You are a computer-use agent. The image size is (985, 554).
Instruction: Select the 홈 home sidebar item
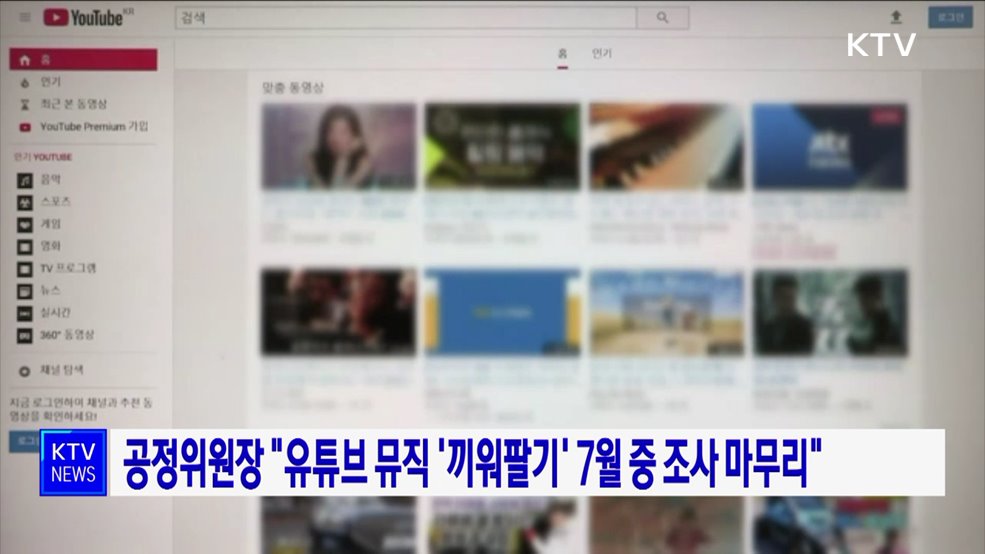click(x=83, y=60)
